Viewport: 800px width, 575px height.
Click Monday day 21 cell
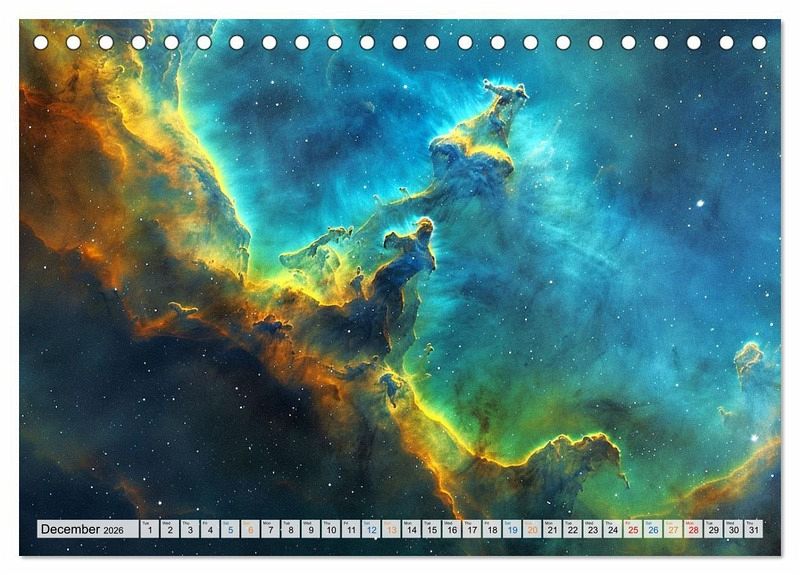[x=553, y=529]
